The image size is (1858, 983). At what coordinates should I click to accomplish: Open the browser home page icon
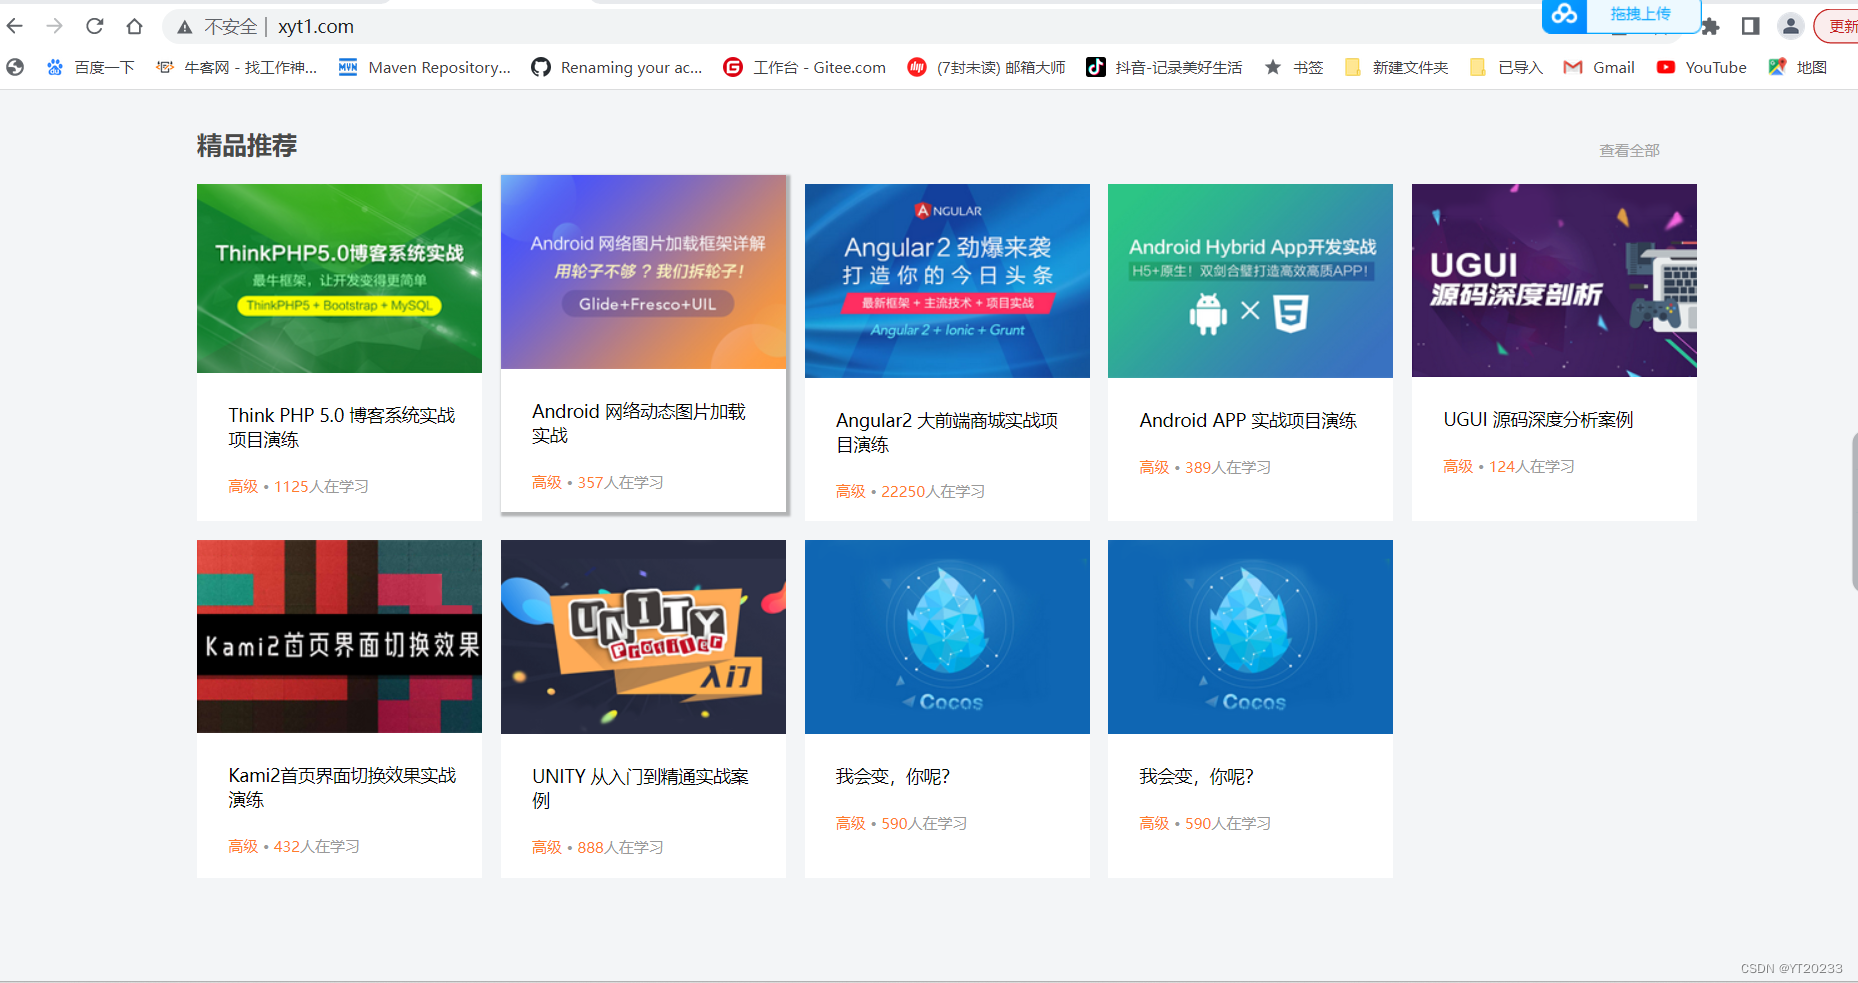tap(134, 26)
